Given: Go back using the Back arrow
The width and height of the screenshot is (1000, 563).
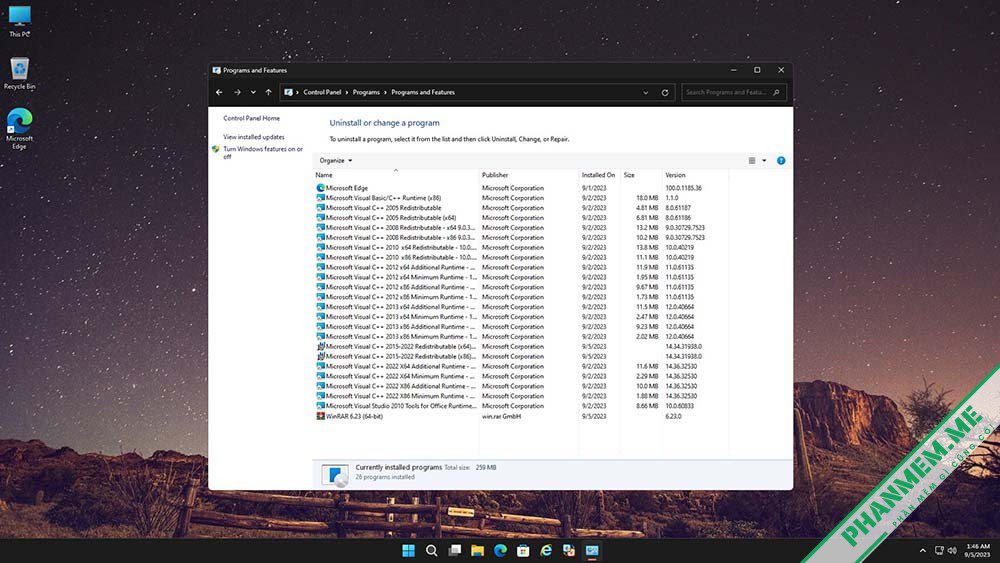Looking at the screenshot, I should 219,92.
